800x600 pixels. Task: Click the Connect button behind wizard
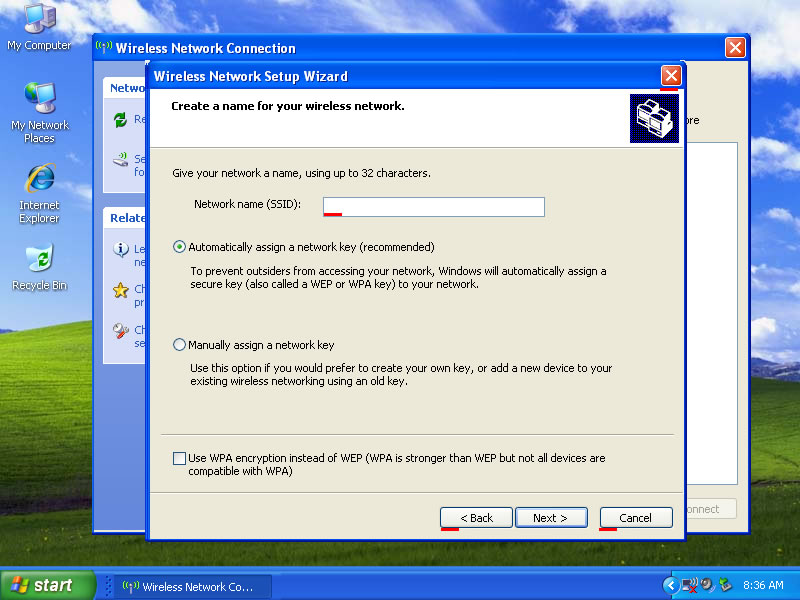tap(710, 509)
